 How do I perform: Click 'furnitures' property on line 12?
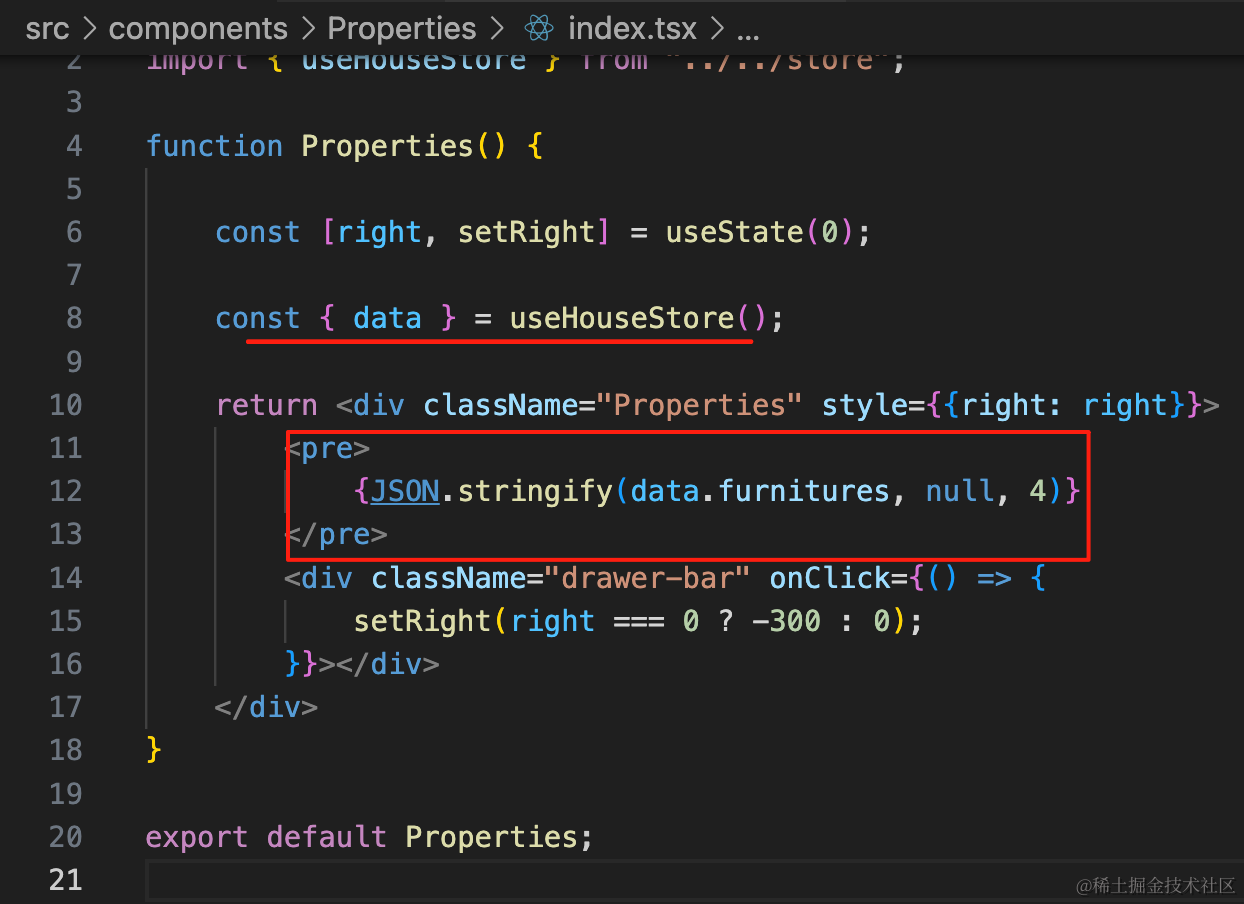[x=804, y=491]
